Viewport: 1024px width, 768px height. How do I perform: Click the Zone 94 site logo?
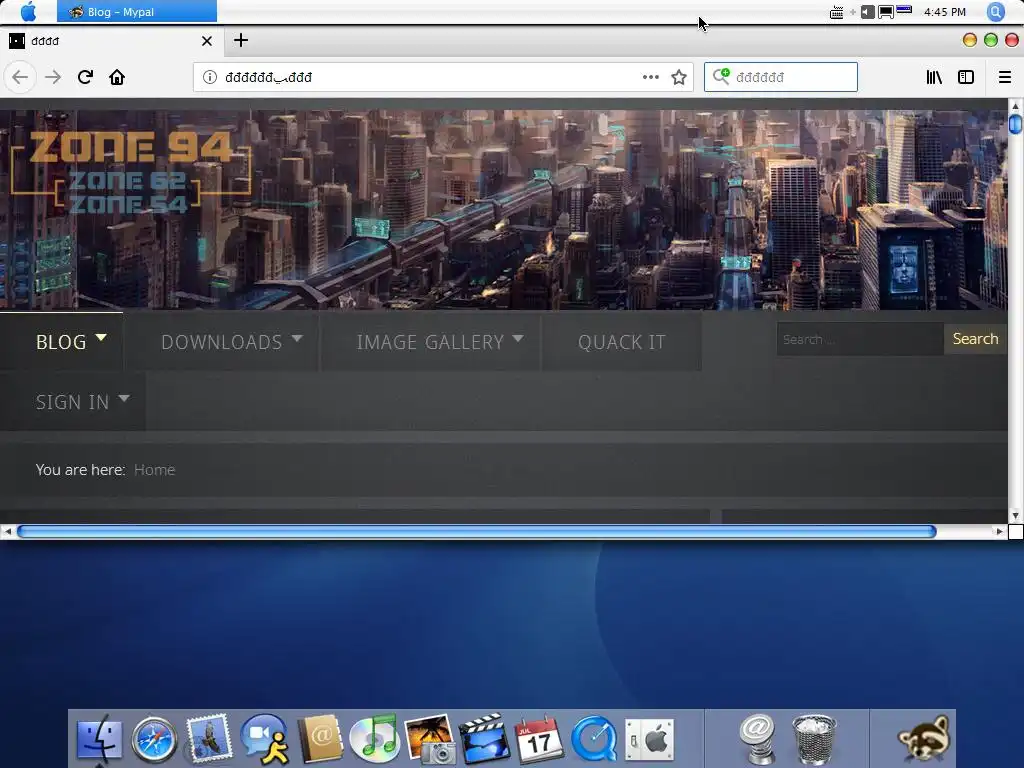click(131, 172)
